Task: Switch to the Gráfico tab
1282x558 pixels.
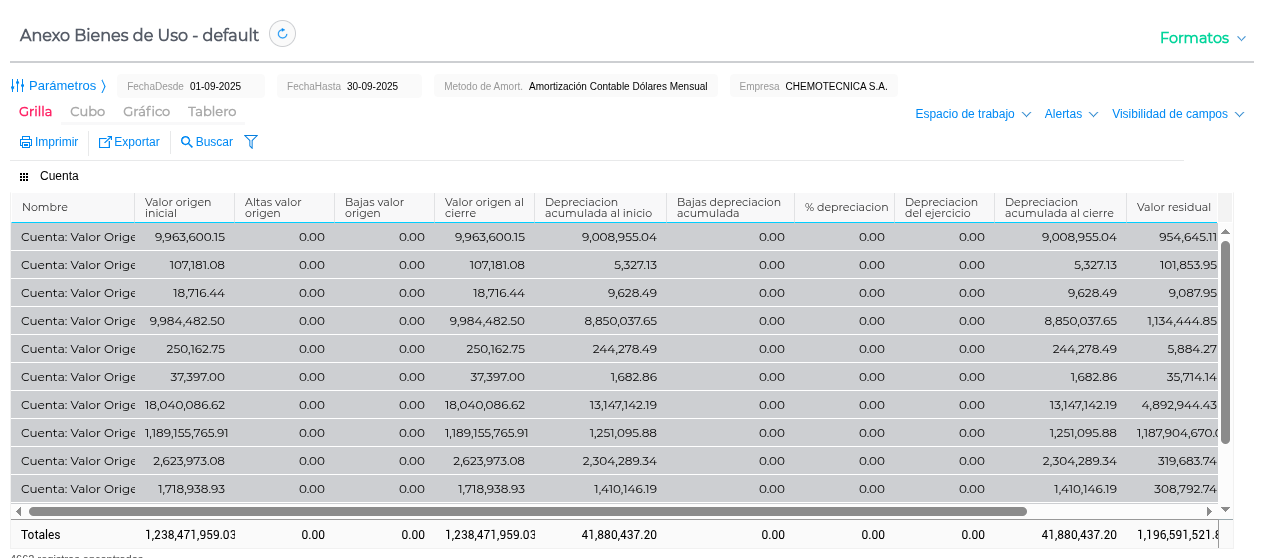Action: [146, 112]
